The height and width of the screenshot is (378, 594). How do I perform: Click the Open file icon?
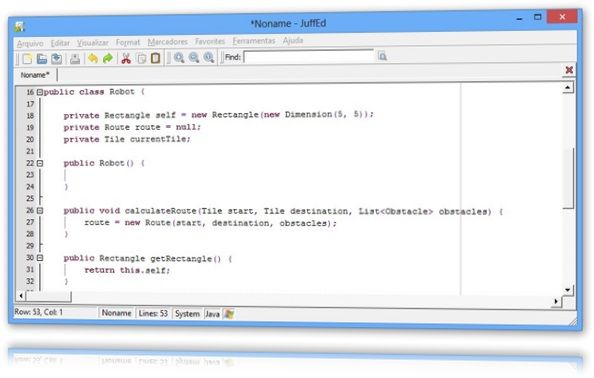click(42, 59)
